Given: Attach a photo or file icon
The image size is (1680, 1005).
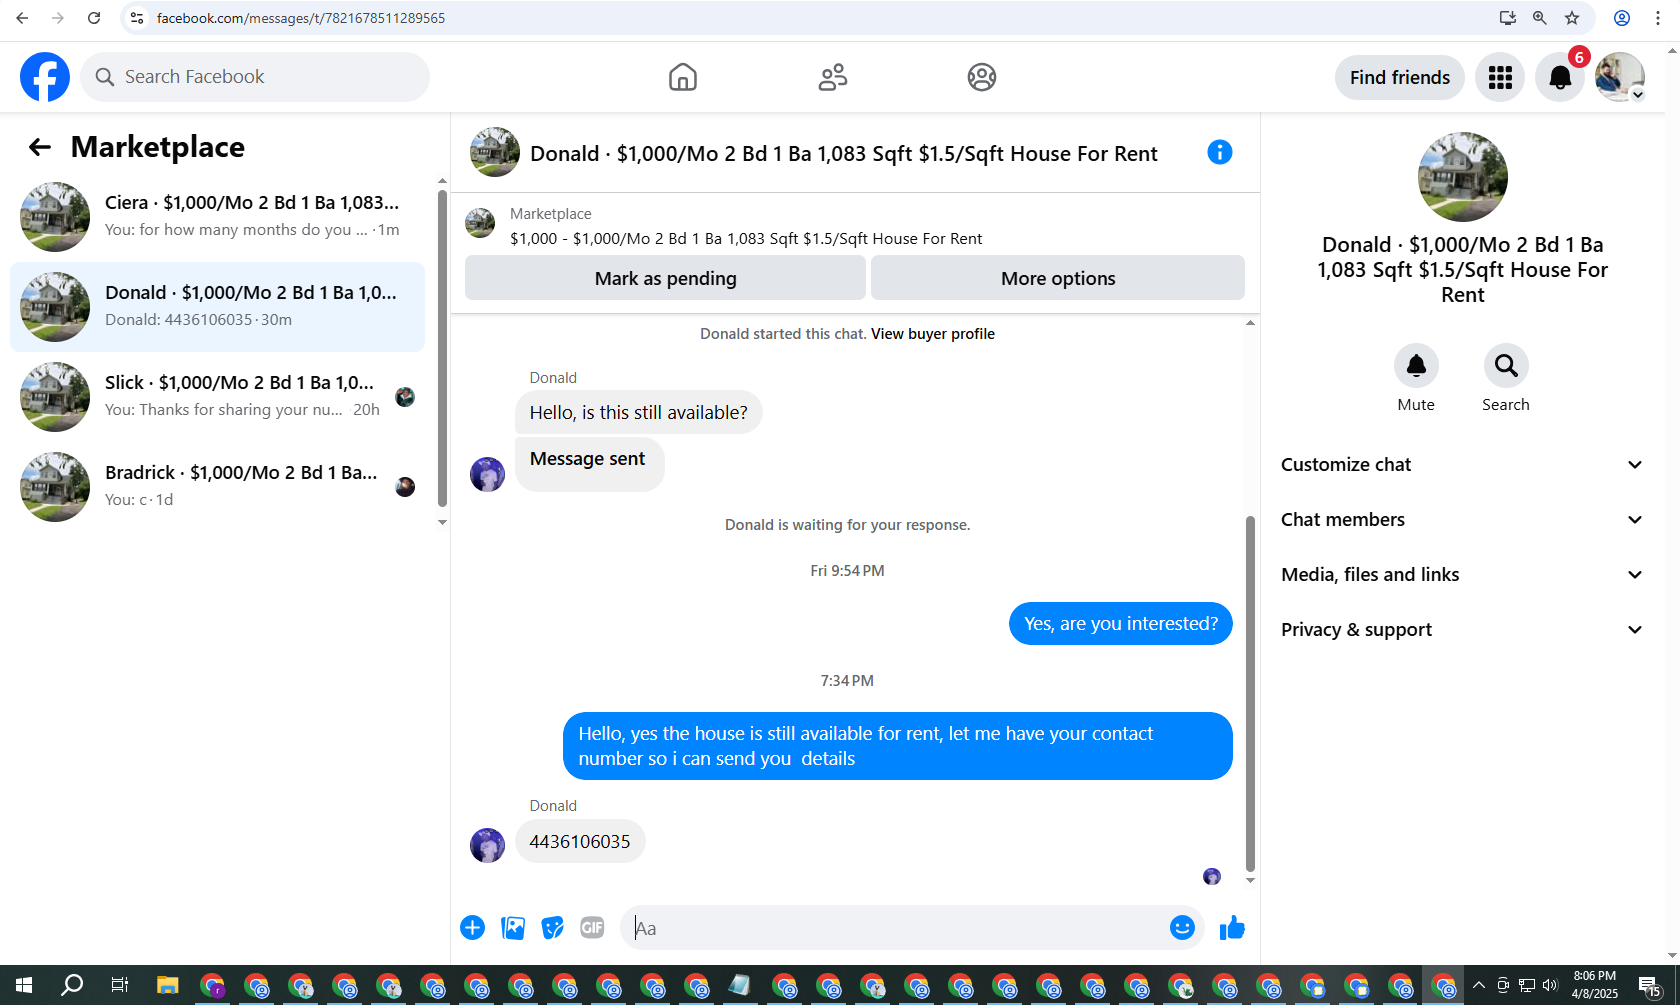Looking at the screenshot, I should click(x=513, y=928).
